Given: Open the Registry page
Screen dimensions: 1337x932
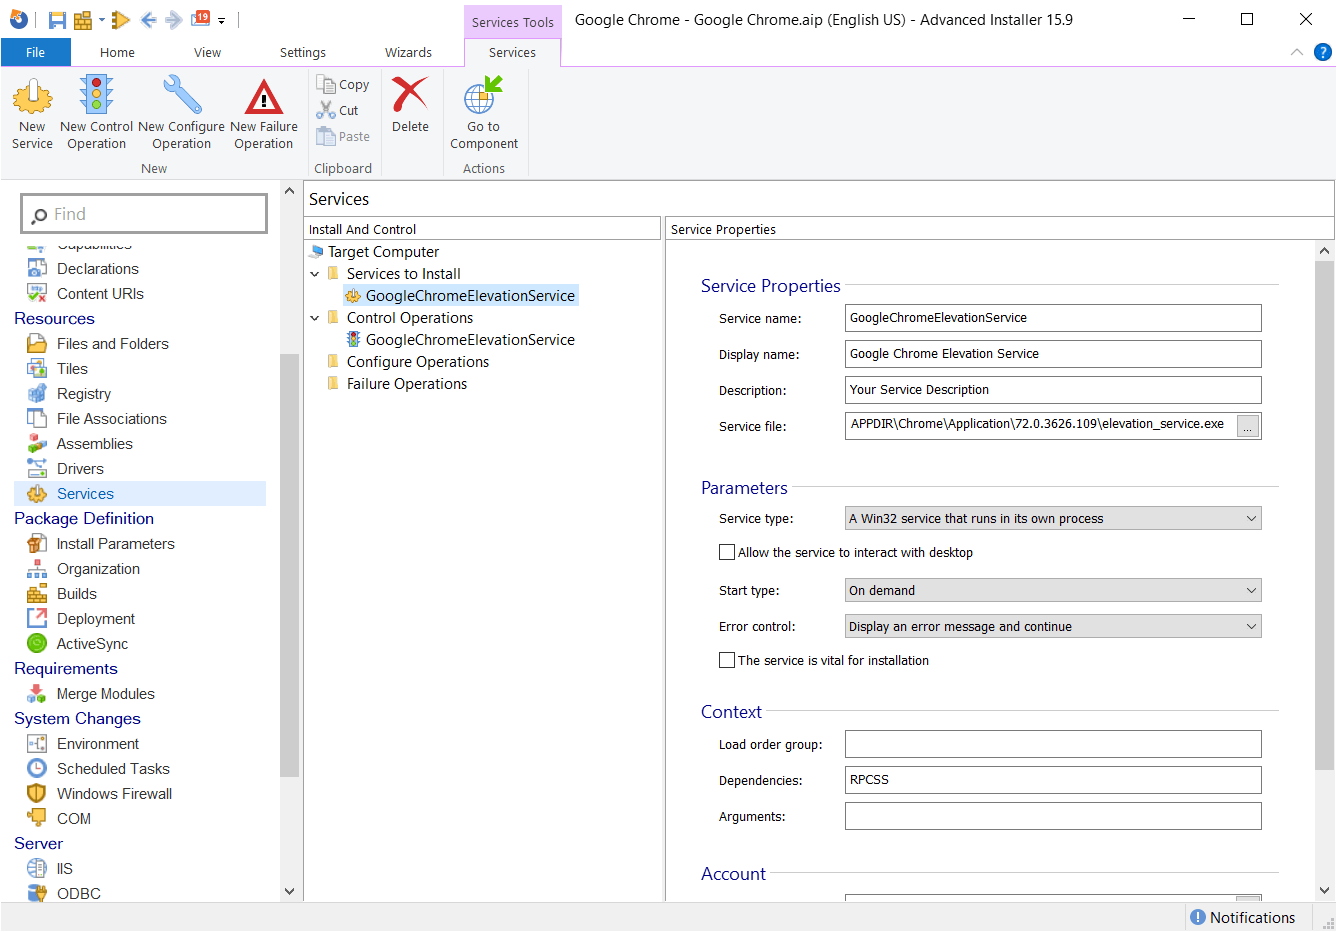Looking at the screenshot, I should [84, 393].
